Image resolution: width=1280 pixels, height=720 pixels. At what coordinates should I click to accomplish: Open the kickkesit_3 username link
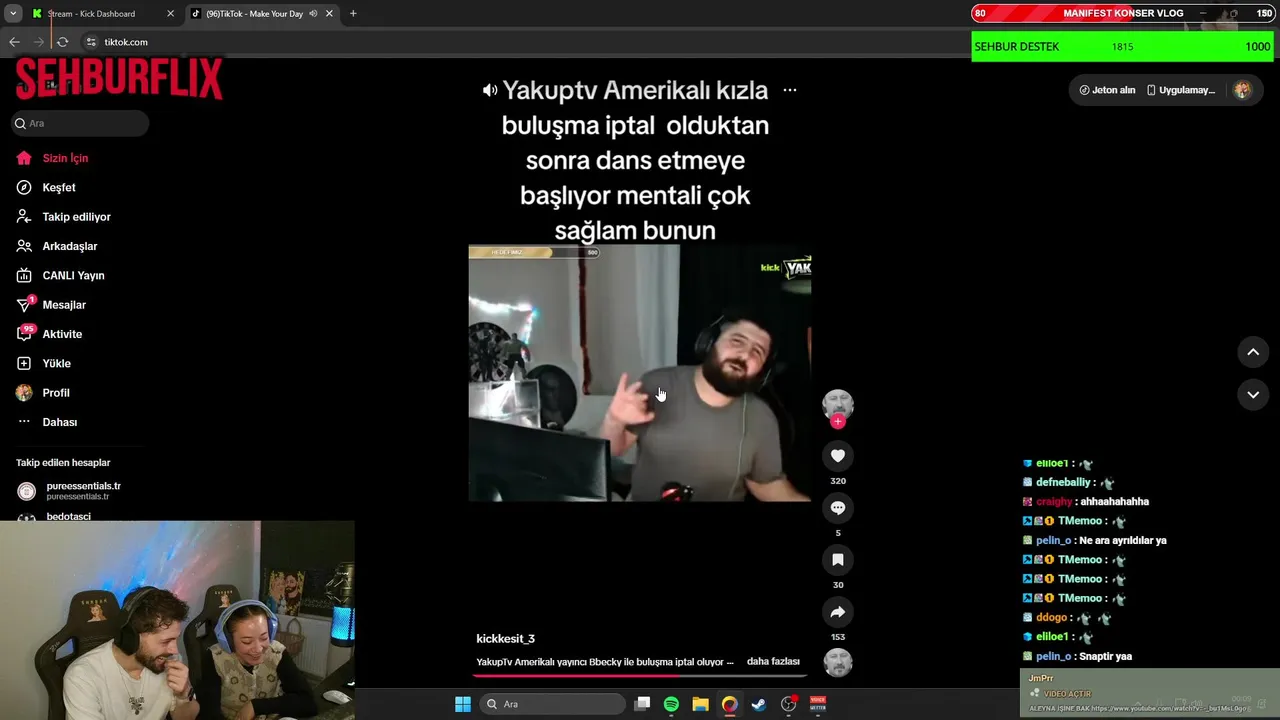point(505,639)
